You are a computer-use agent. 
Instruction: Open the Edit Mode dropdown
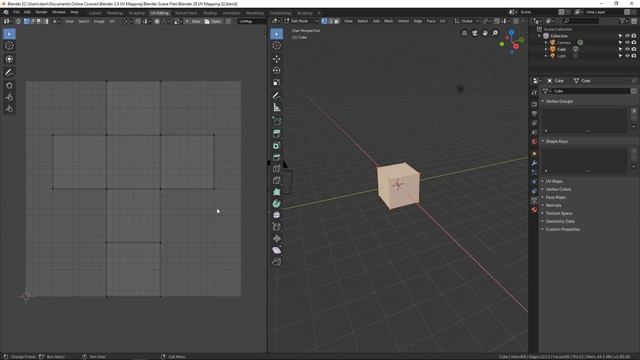click(301, 21)
